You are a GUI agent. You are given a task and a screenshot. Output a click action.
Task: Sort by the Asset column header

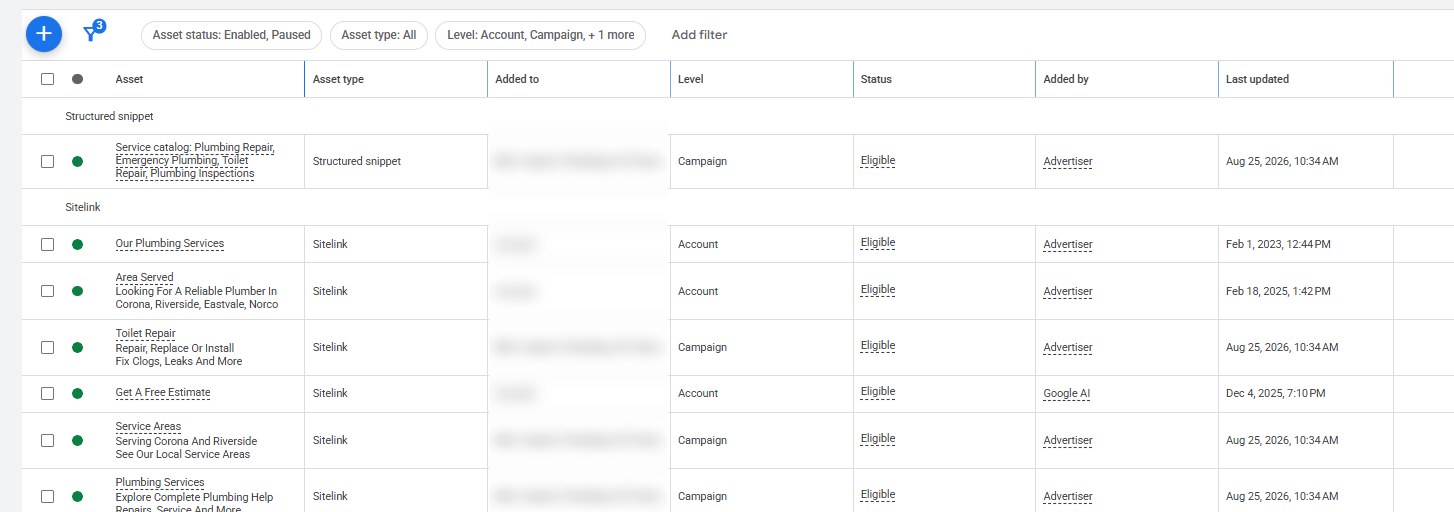coord(129,79)
